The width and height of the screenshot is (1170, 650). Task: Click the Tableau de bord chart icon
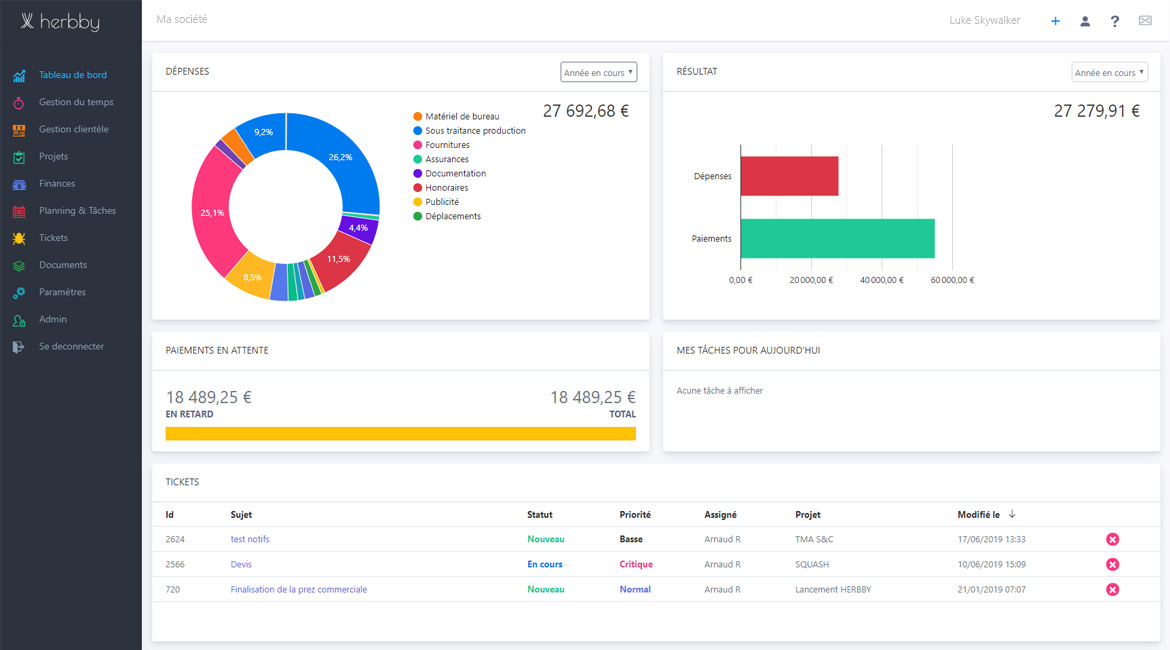click(x=19, y=75)
